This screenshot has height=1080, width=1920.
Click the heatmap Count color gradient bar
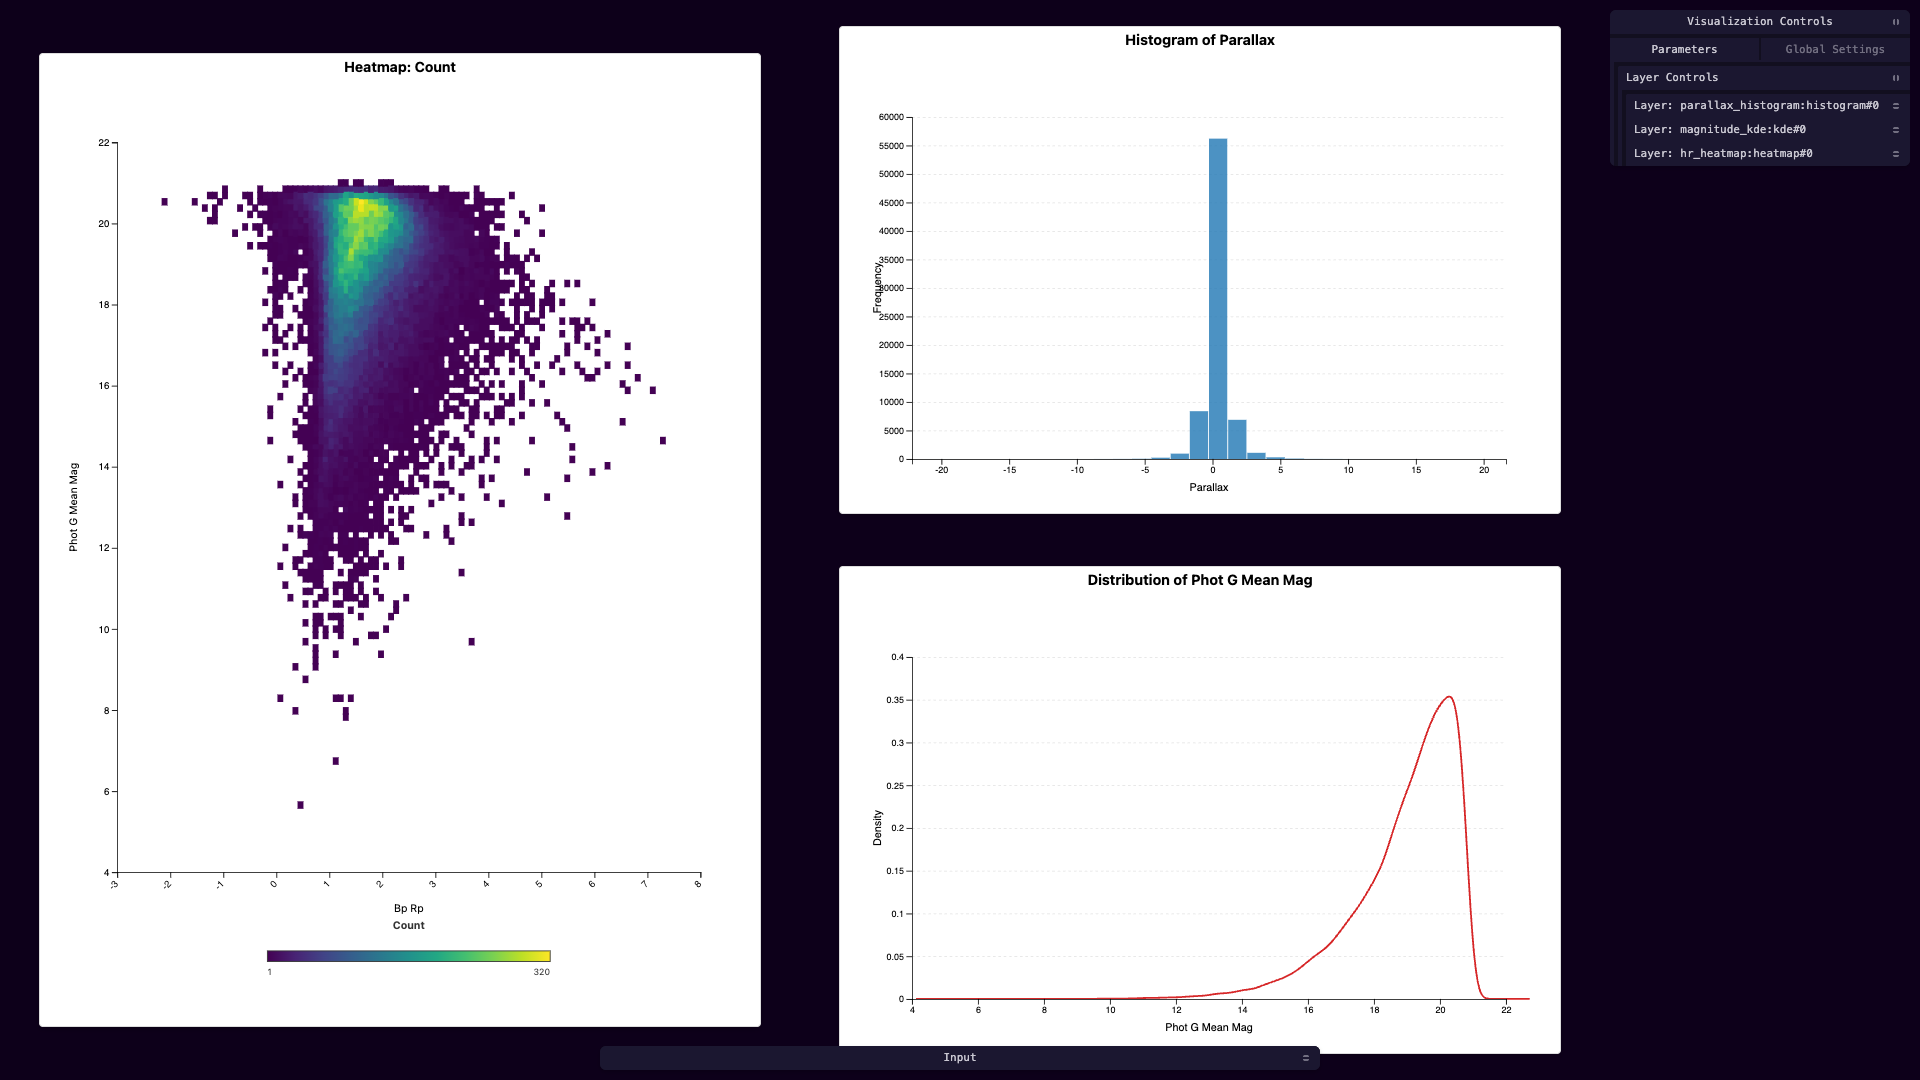[x=408, y=956]
